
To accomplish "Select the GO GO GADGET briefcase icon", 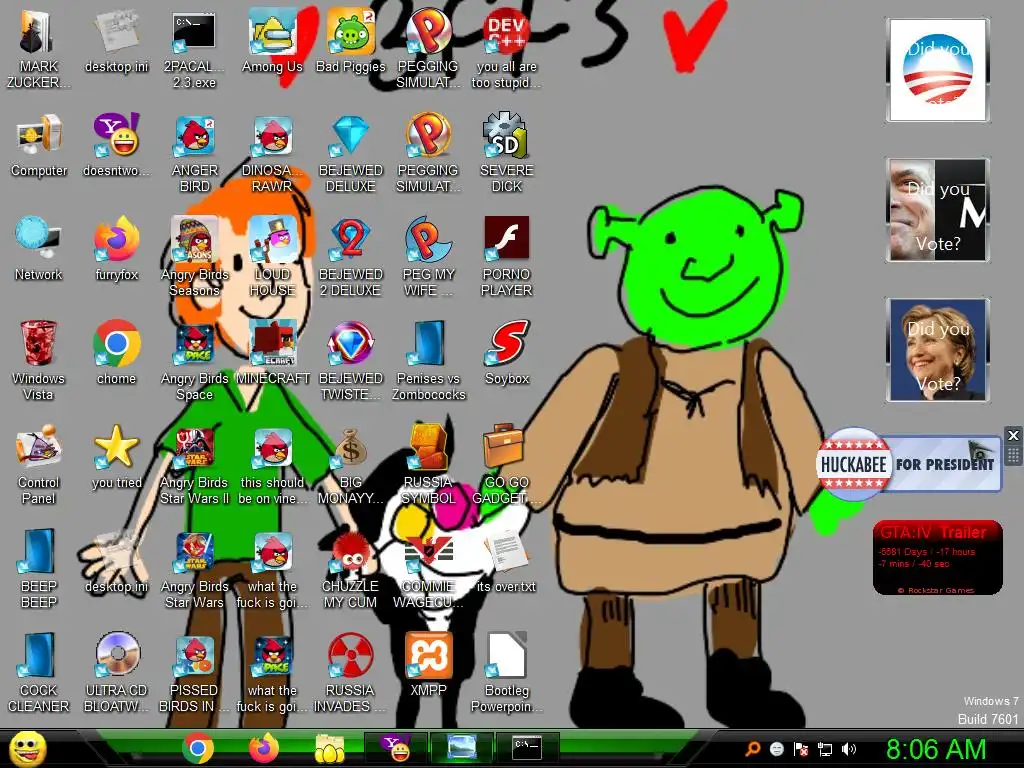I will tap(507, 466).
